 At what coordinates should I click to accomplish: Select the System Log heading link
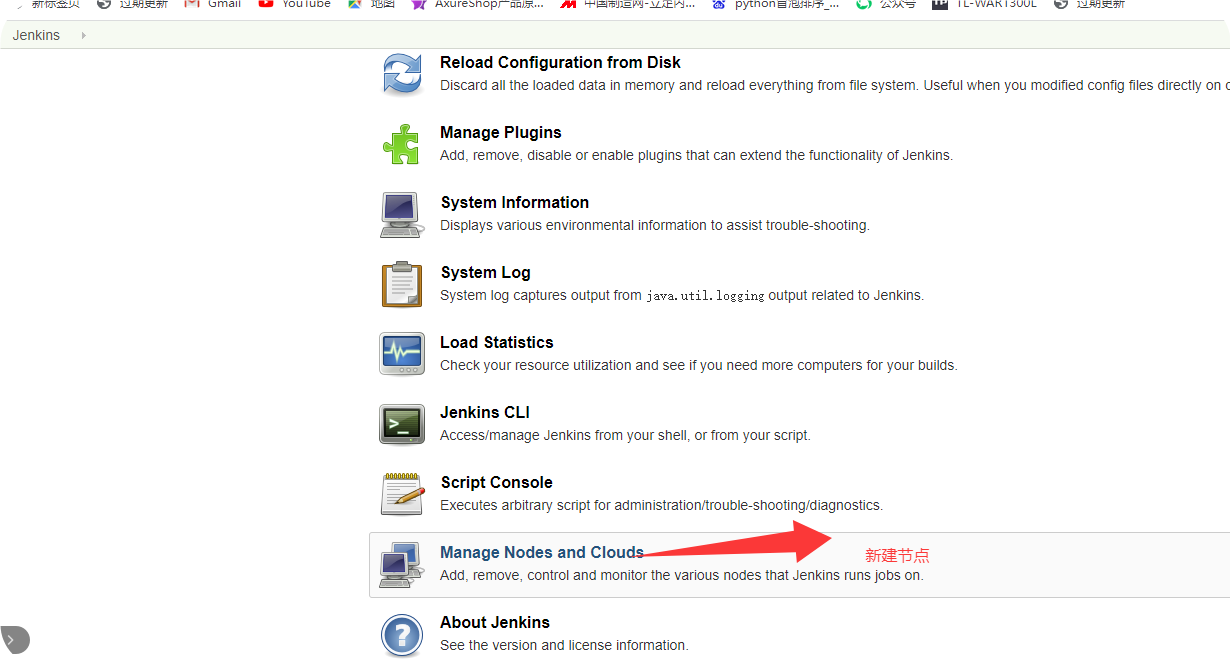pos(486,272)
